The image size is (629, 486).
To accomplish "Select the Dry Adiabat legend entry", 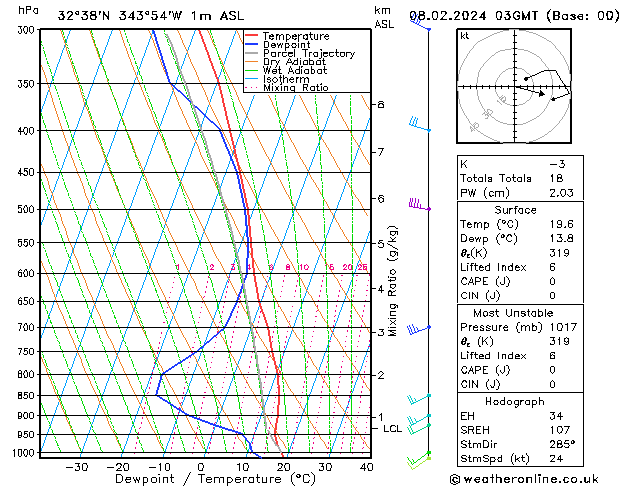I will click(x=296, y=62).
